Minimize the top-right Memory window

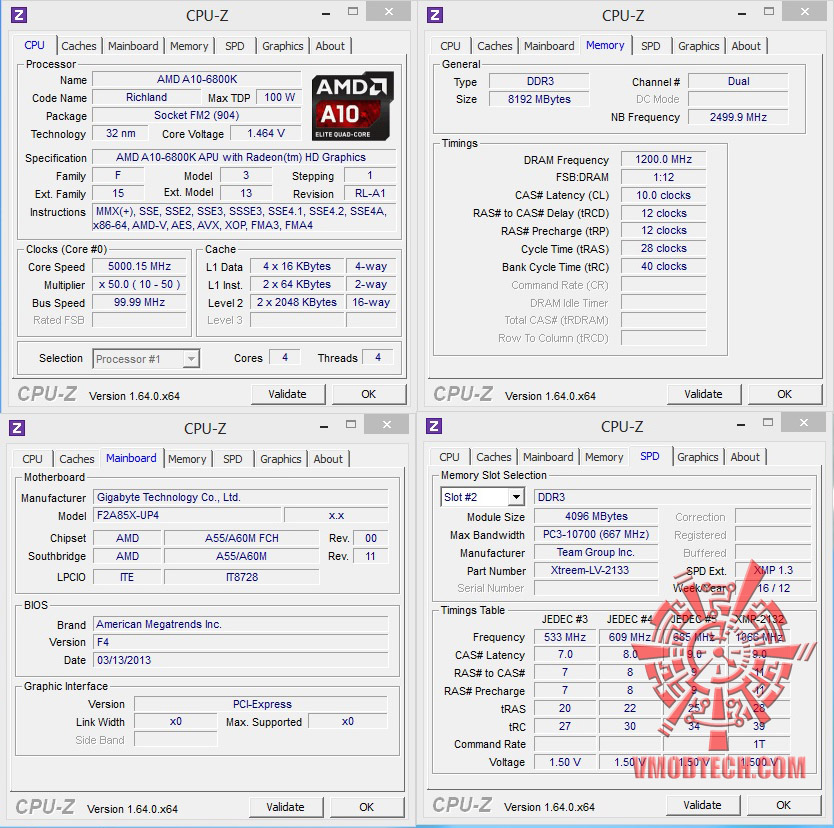741,14
